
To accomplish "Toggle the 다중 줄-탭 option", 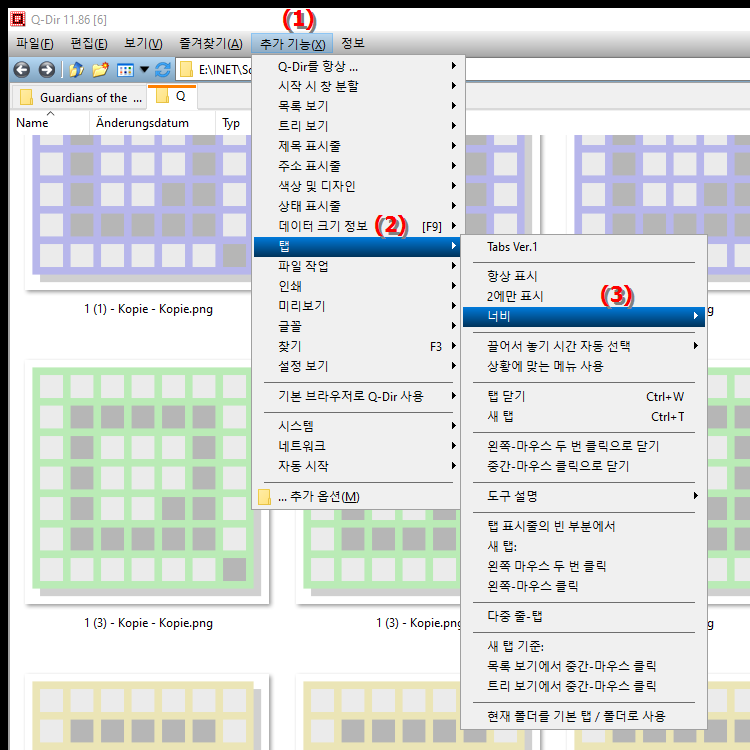I will click(584, 617).
